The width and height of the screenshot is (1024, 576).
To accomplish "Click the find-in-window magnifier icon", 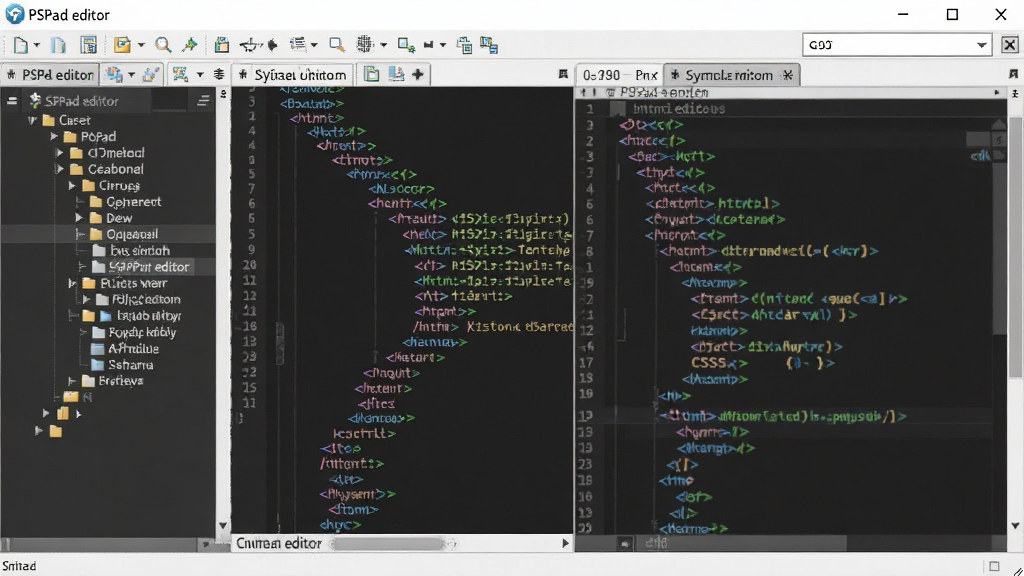I will coord(336,45).
